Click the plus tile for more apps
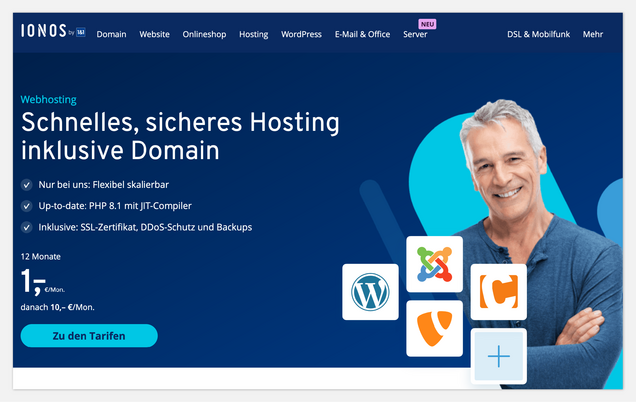 pyautogui.click(x=498, y=356)
